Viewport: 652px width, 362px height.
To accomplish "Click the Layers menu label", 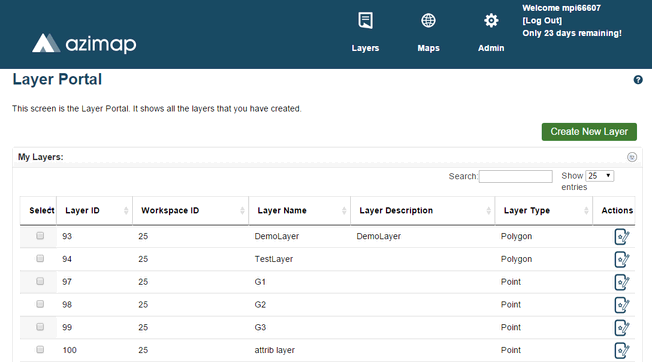I will pyautogui.click(x=365, y=48).
